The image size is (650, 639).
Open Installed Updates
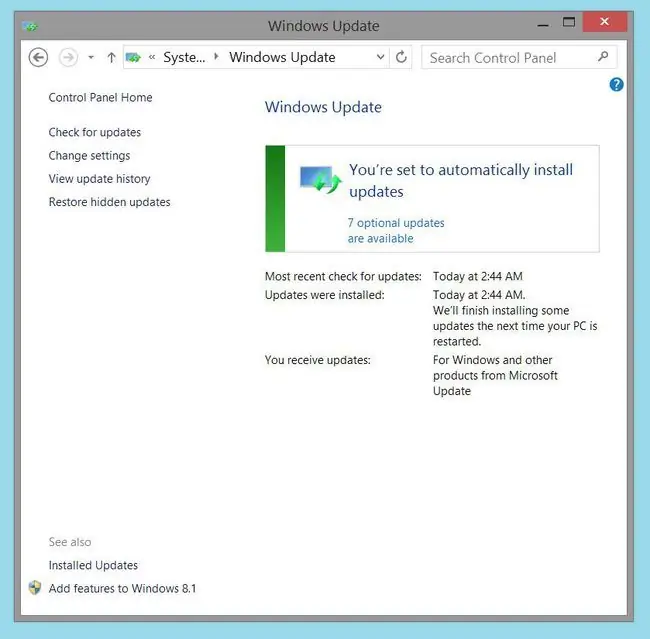93,565
